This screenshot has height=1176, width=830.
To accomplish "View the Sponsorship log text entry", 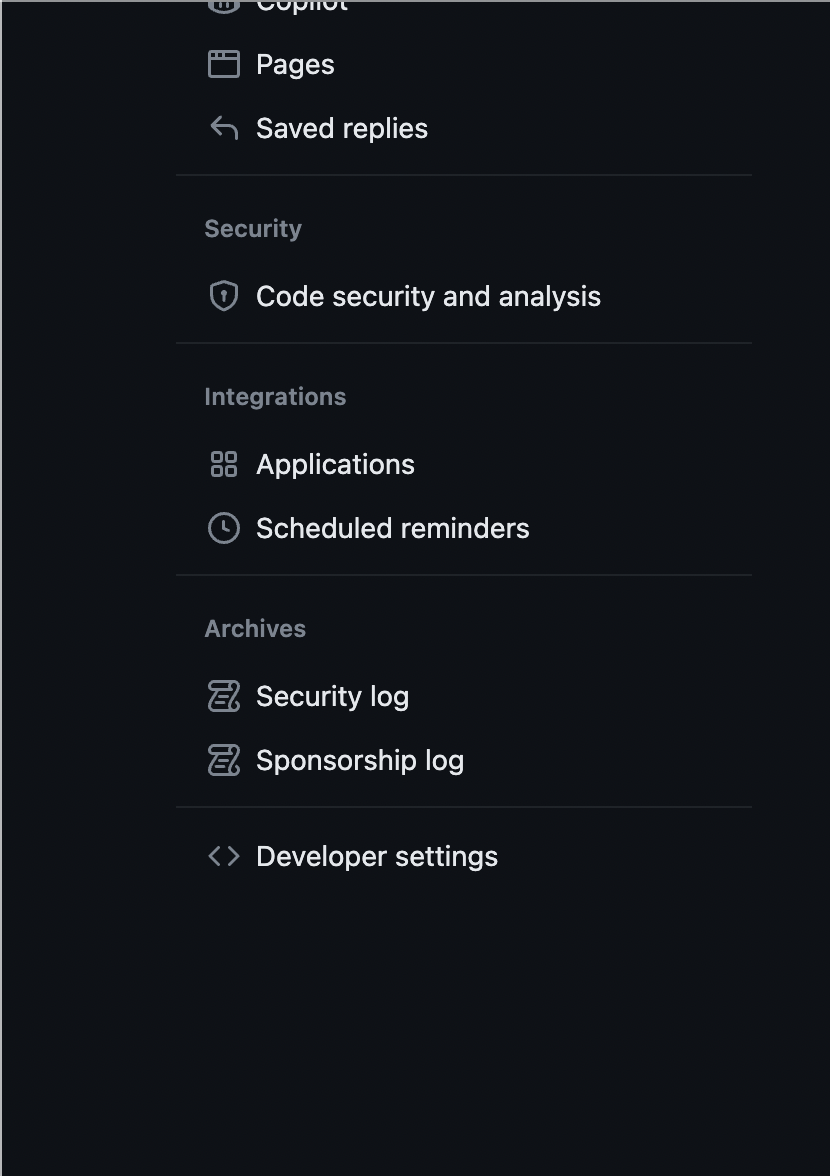I will [x=360, y=760].
